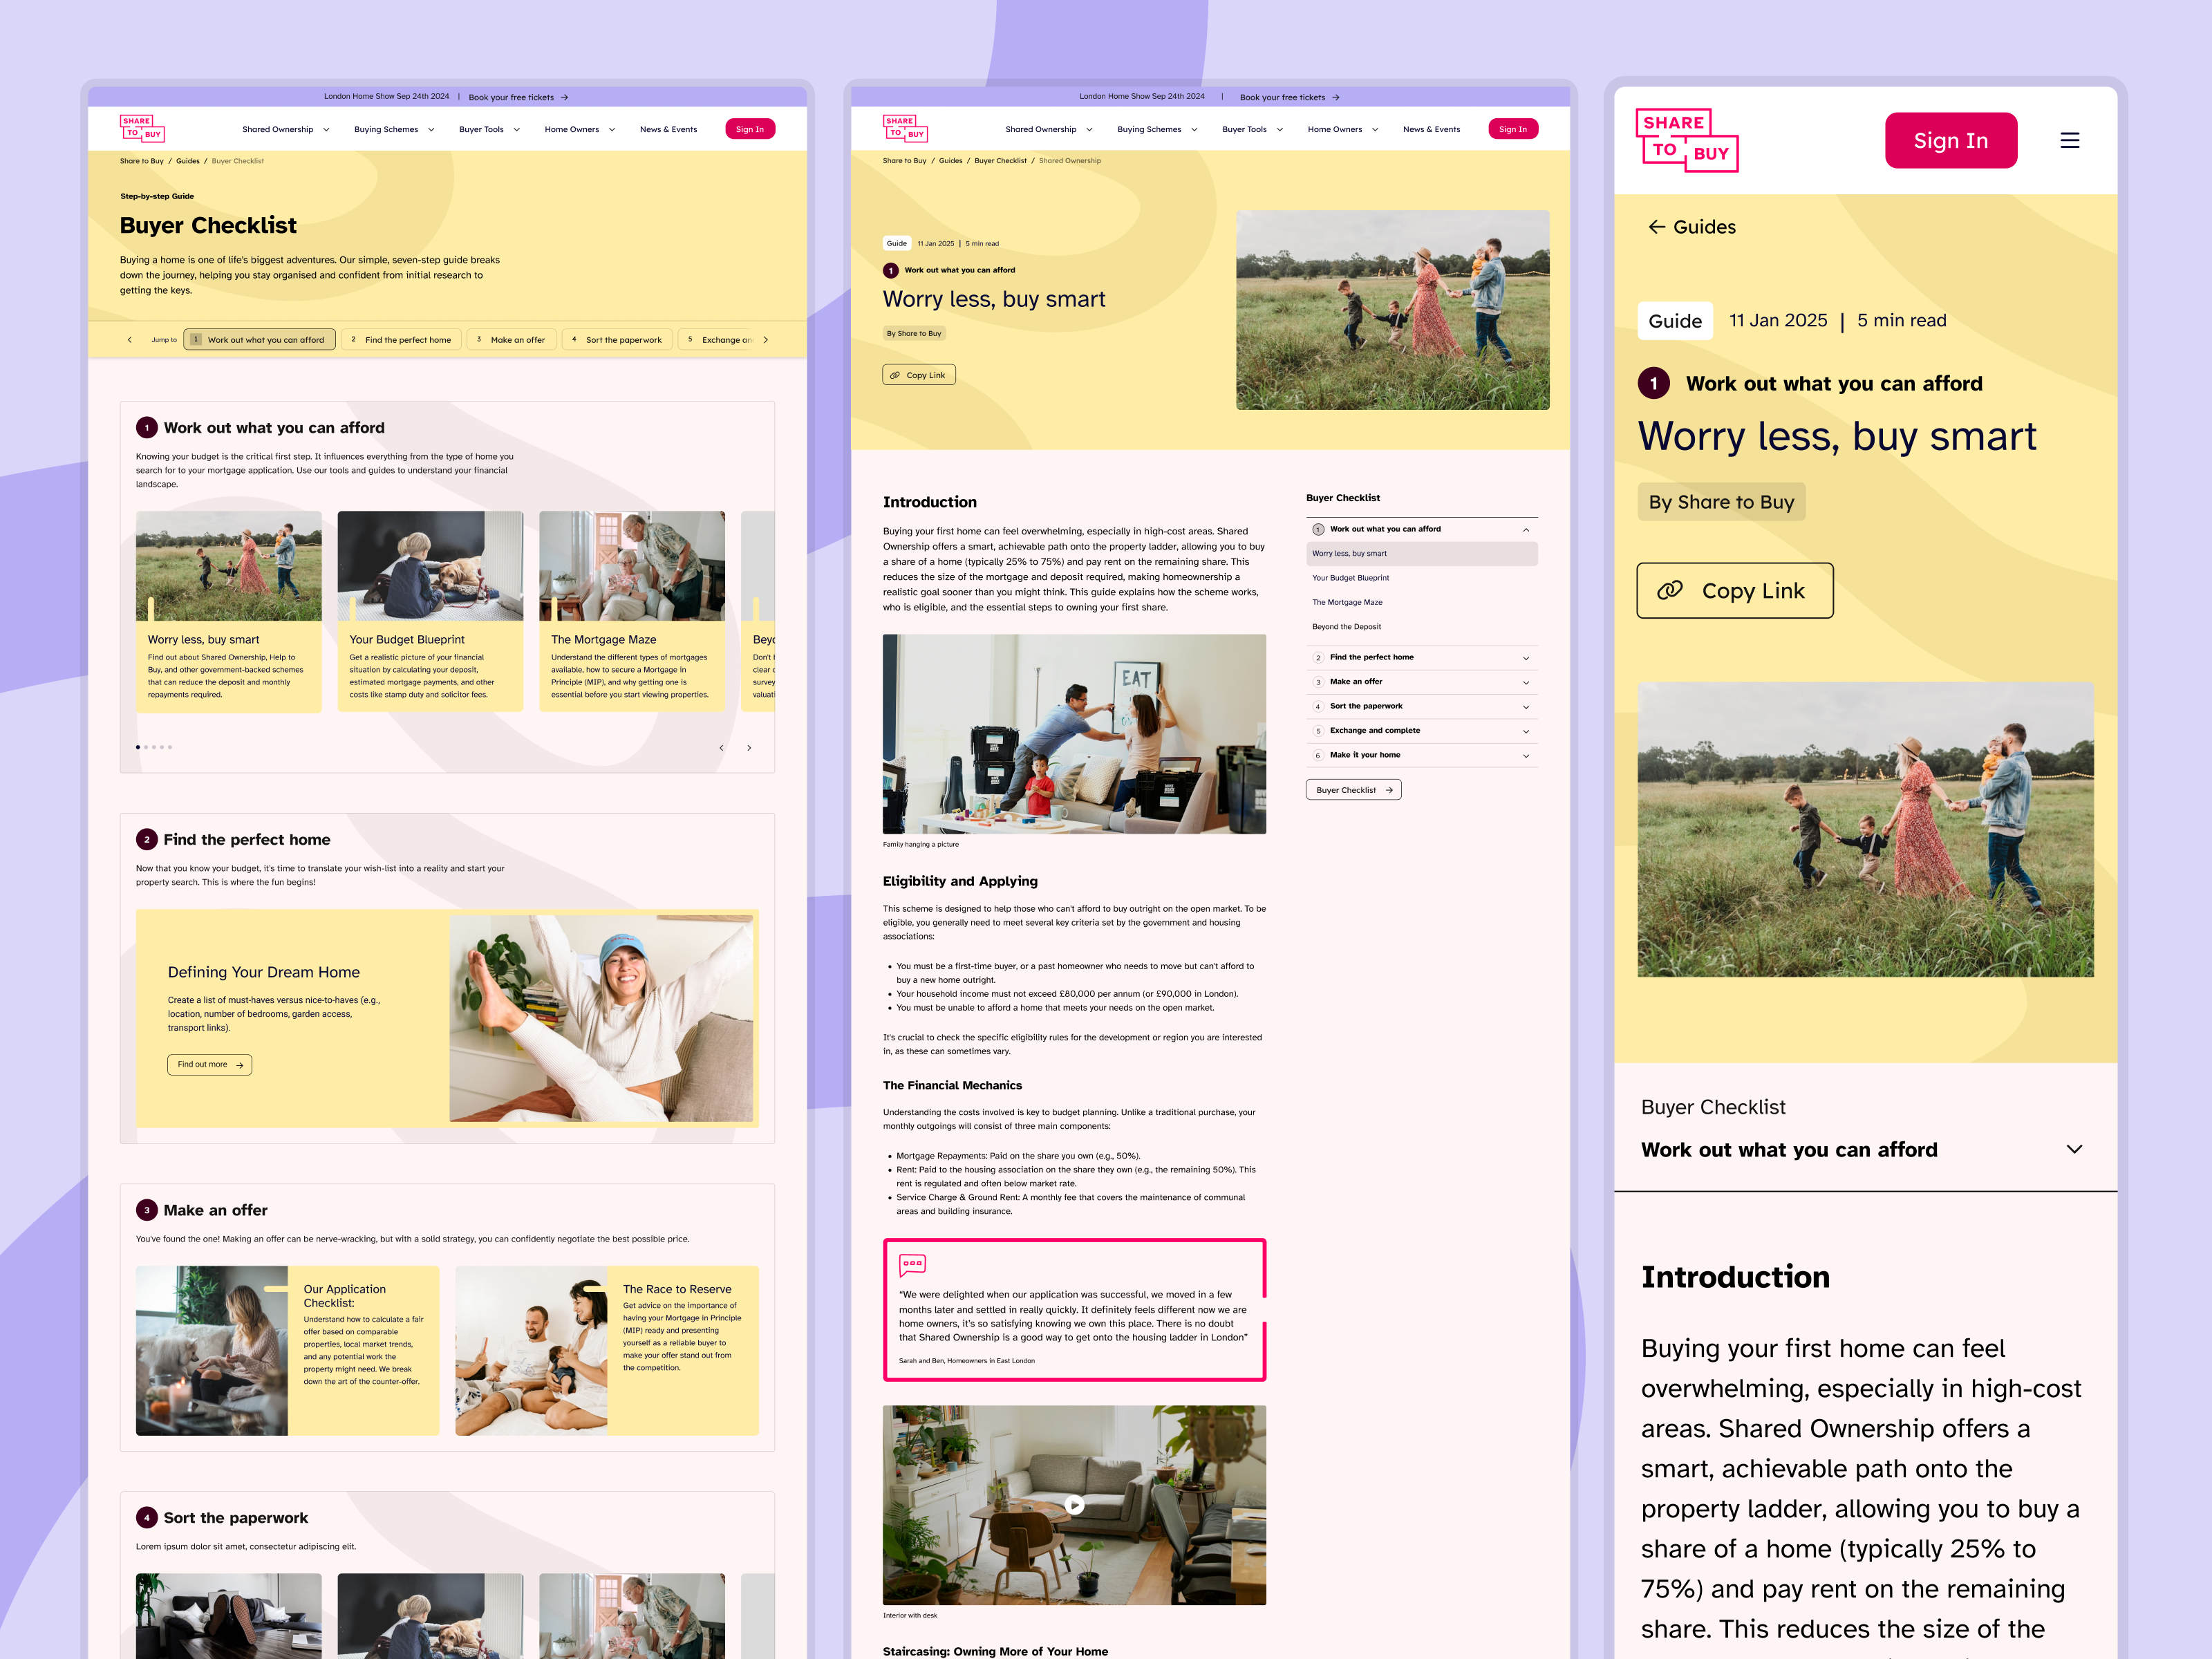Click the carousel previous arrow under affordability cards
Image resolution: width=2212 pixels, height=1659 pixels.
(721, 748)
